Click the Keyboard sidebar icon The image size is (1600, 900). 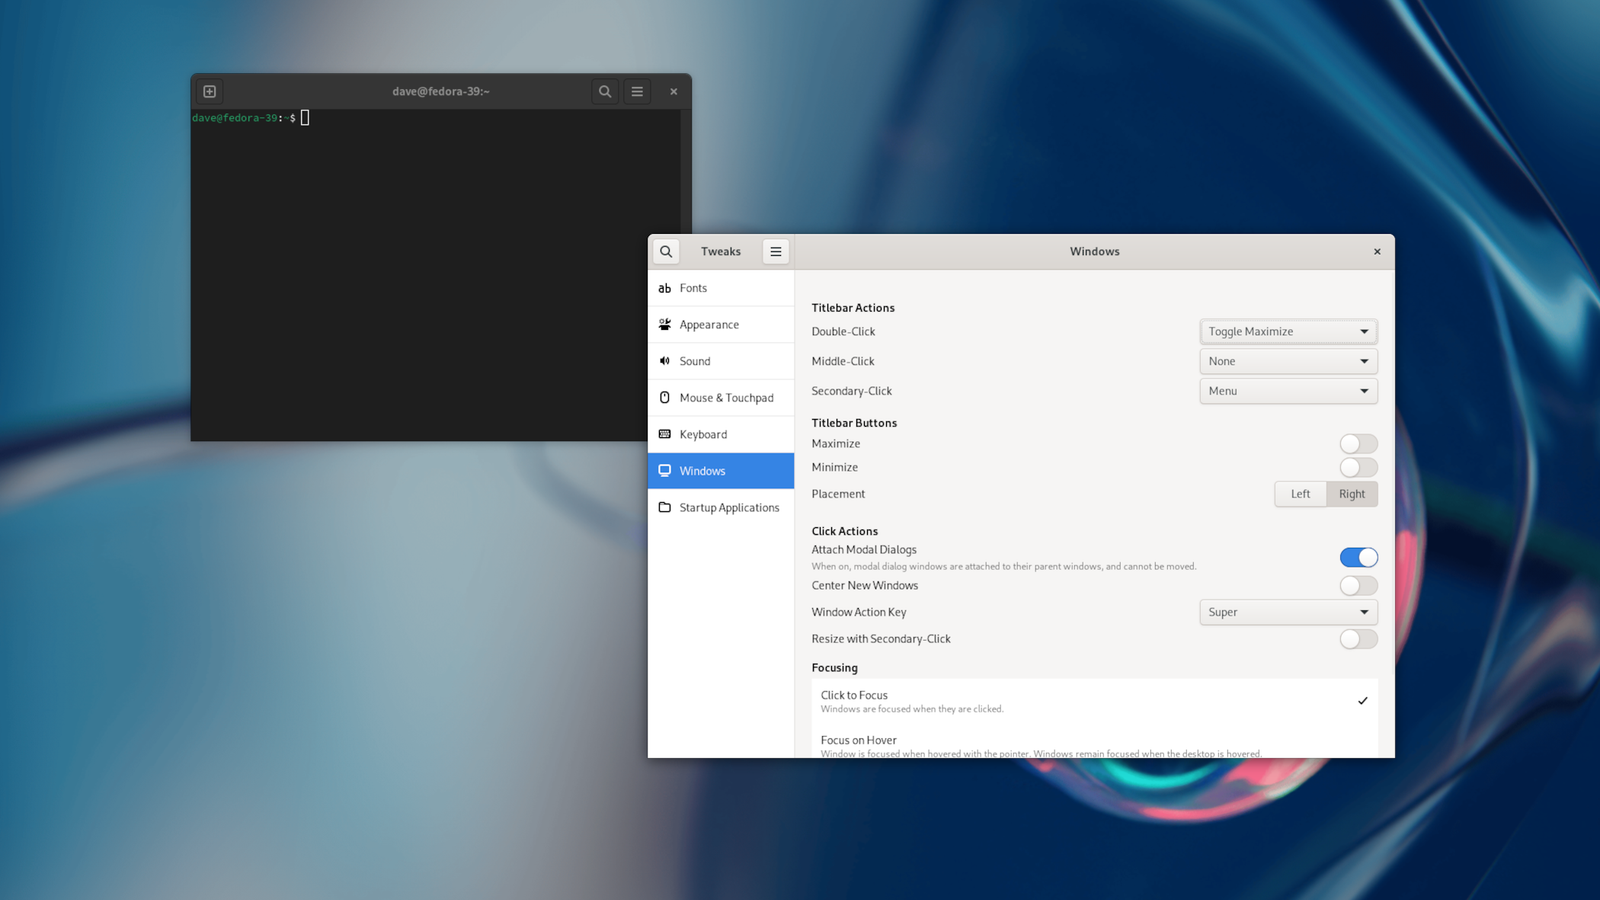665,434
